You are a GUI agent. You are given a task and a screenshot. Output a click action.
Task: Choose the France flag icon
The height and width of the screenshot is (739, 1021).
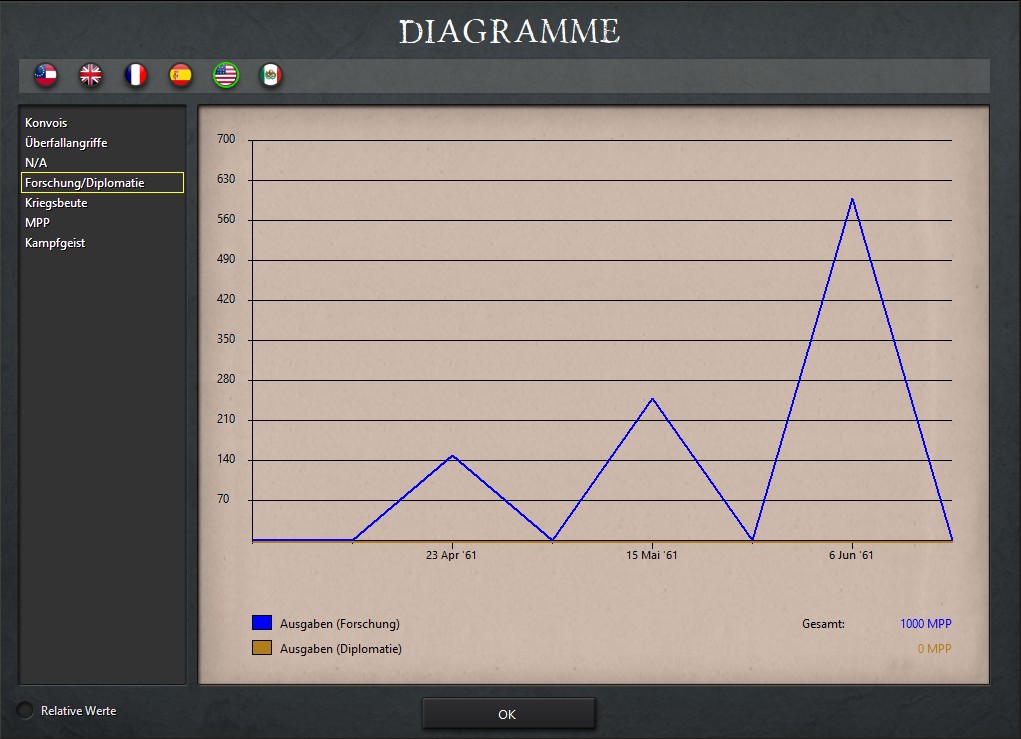click(135, 76)
